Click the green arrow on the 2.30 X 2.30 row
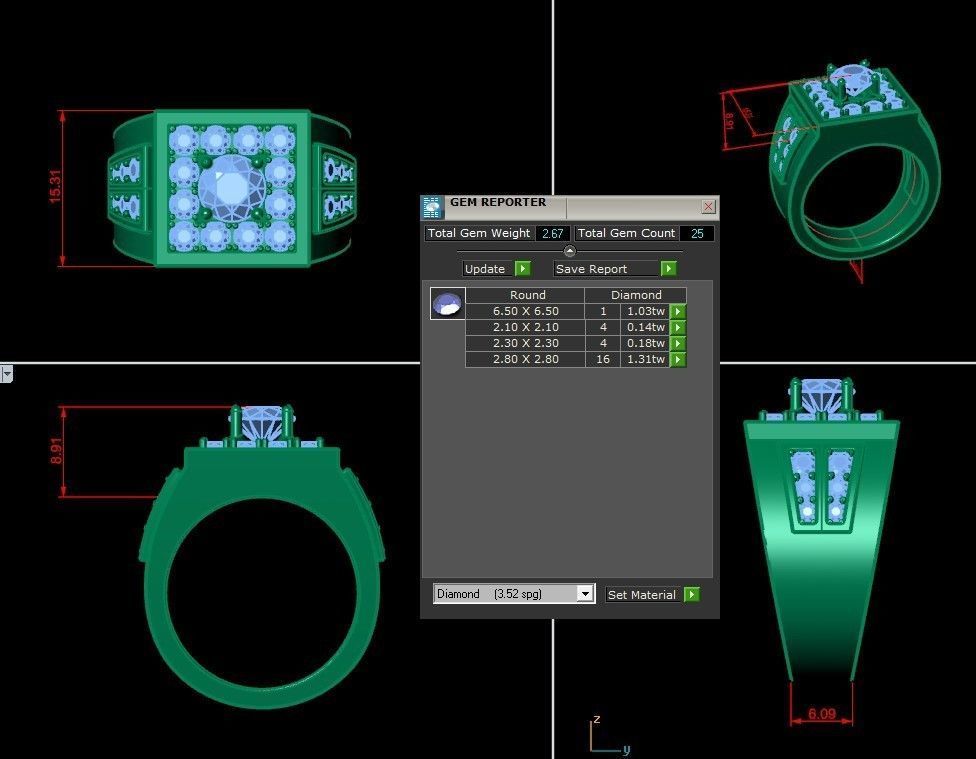Image resolution: width=976 pixels, height=759 pixels. pos(679,343)
